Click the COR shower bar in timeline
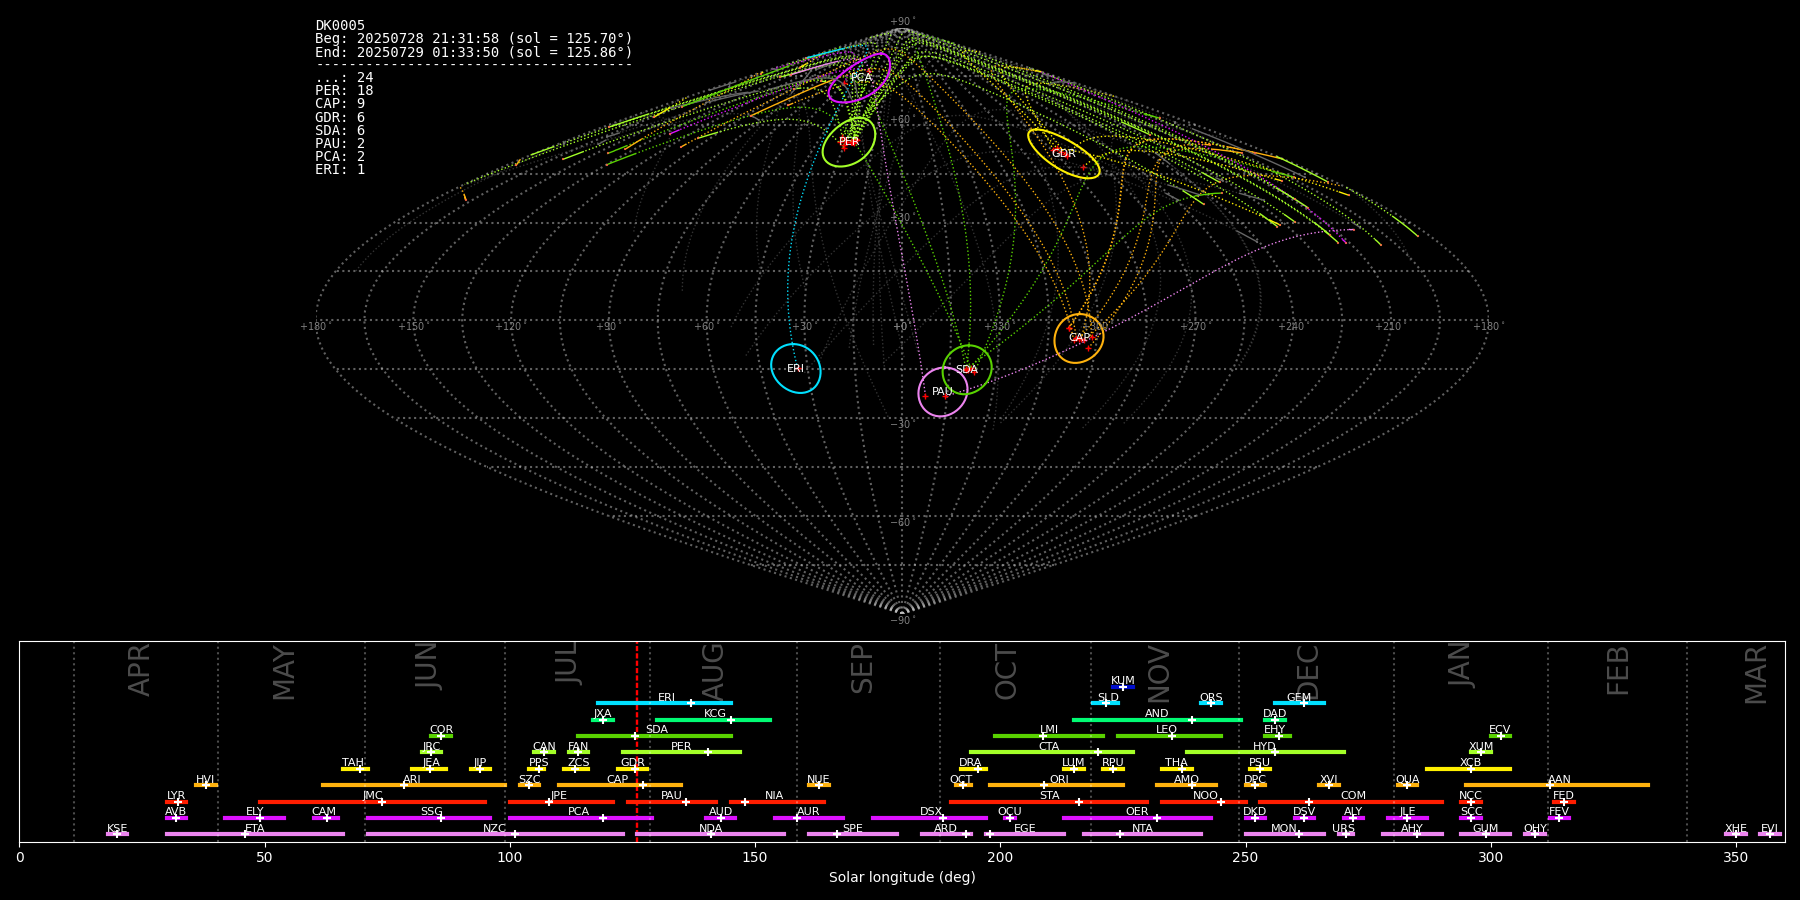 click(x=441, y=736)
